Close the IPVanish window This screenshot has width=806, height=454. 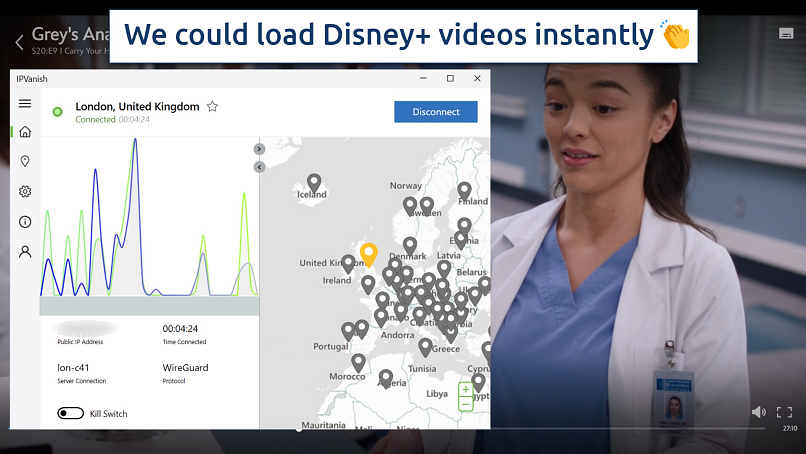(x=477, y=79)
